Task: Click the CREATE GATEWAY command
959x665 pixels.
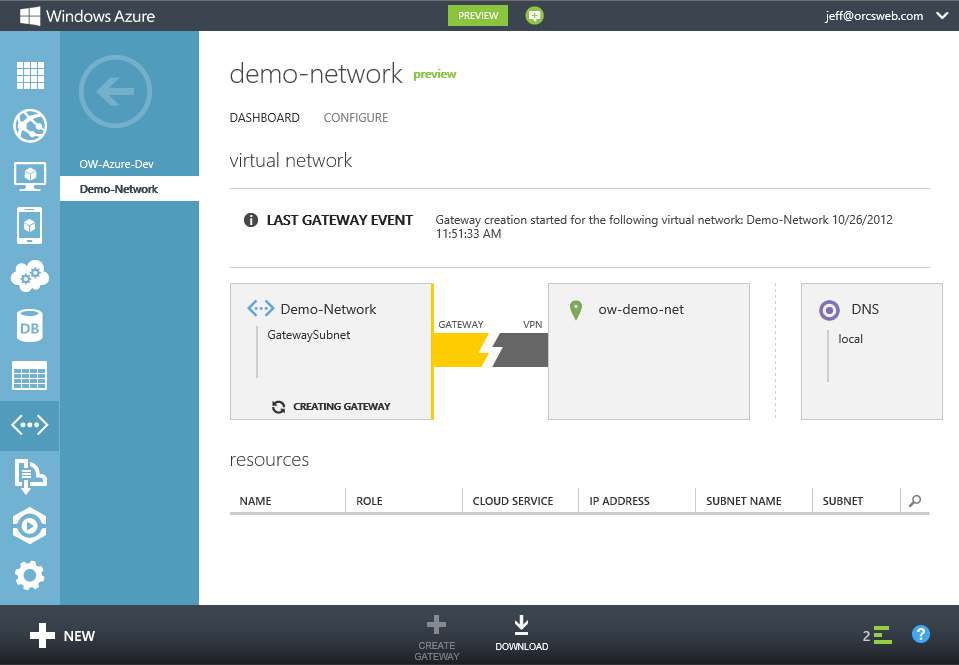Action: tap(436, 637)
